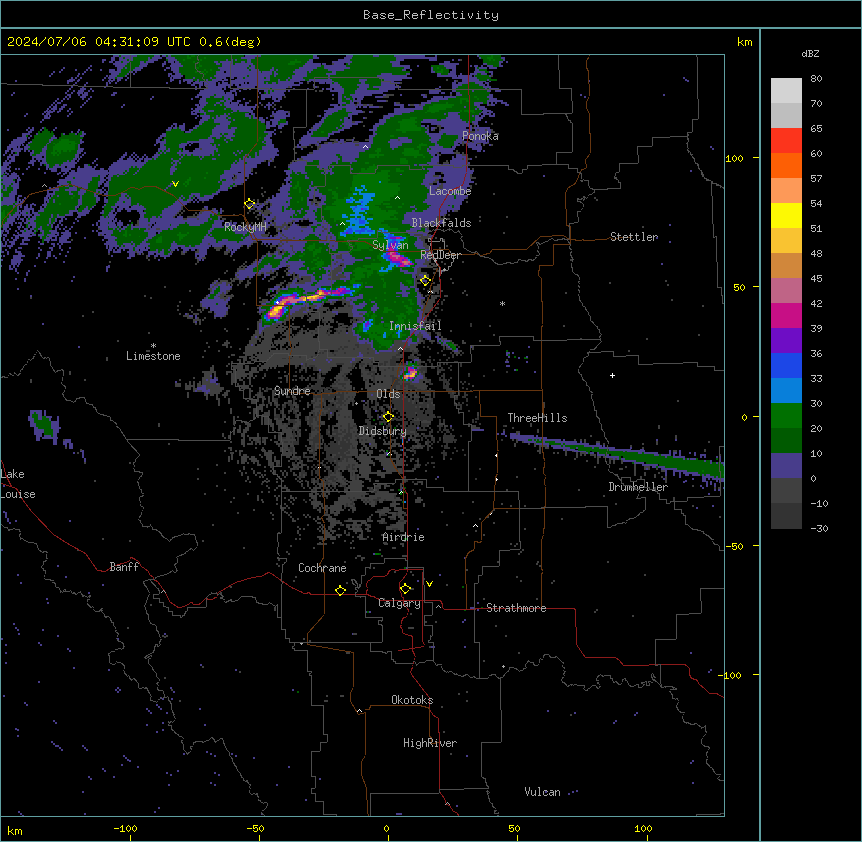Click the Drumheller label
The width and height of the screenshot is (862, 842).
pos(638,487)
